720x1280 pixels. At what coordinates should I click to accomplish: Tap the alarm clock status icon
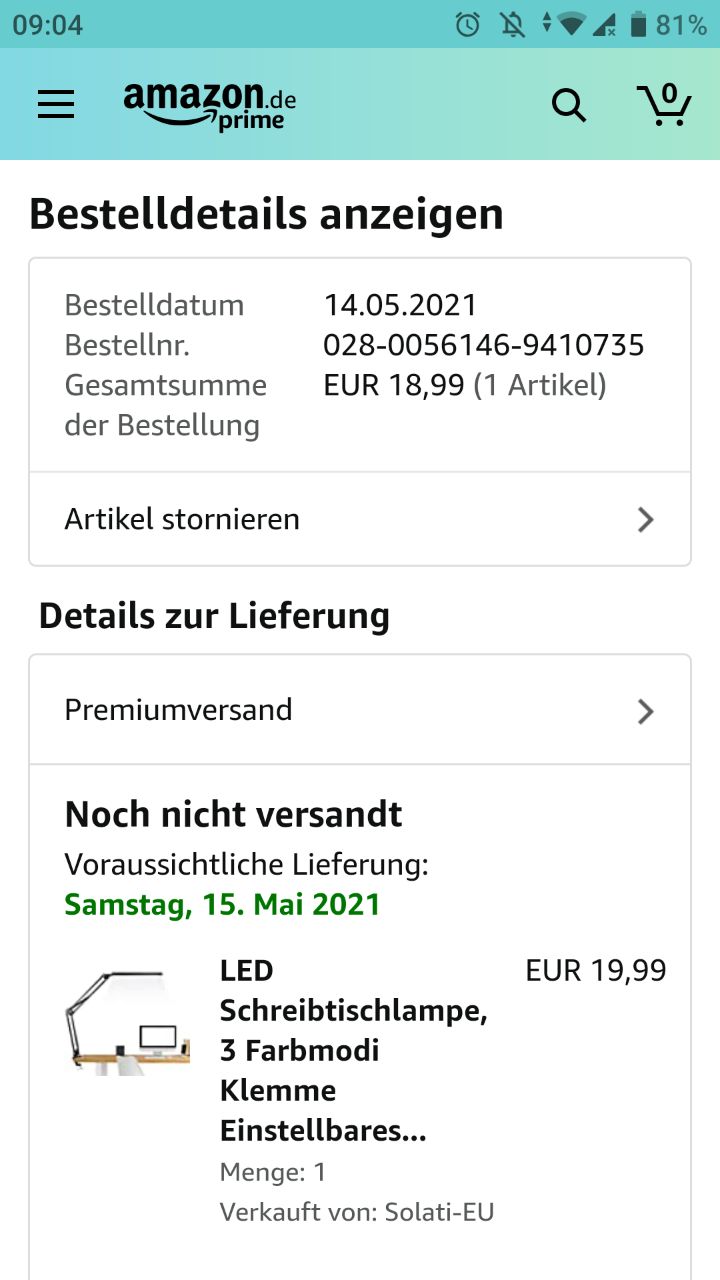[468, 25]
